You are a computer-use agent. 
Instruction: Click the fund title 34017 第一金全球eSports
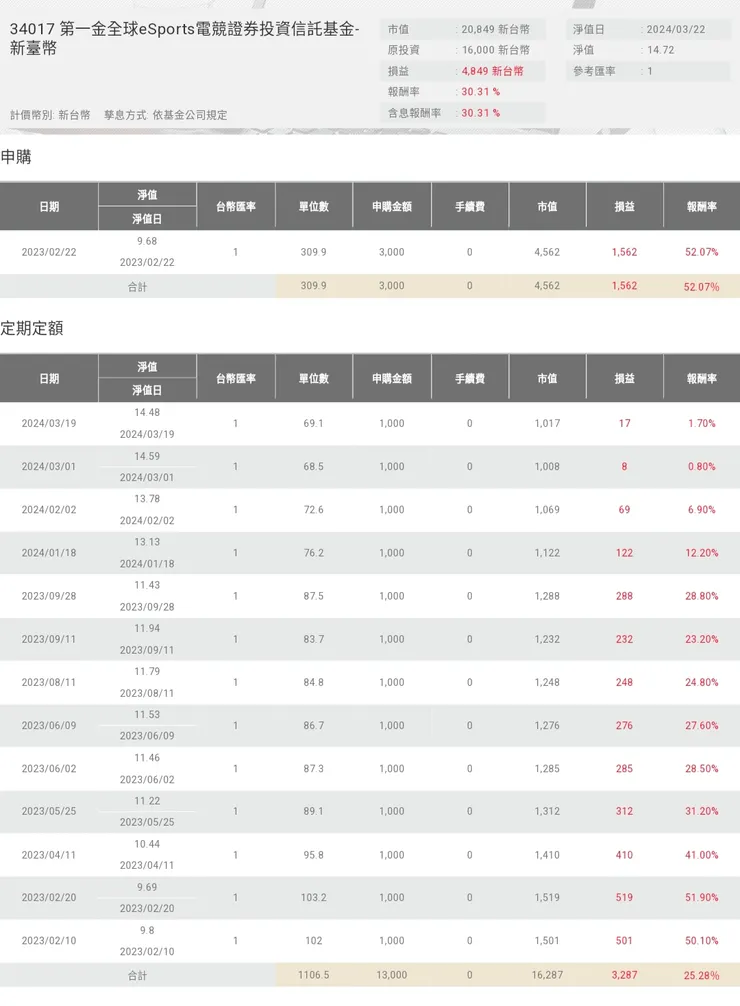(x=184, y=38)
